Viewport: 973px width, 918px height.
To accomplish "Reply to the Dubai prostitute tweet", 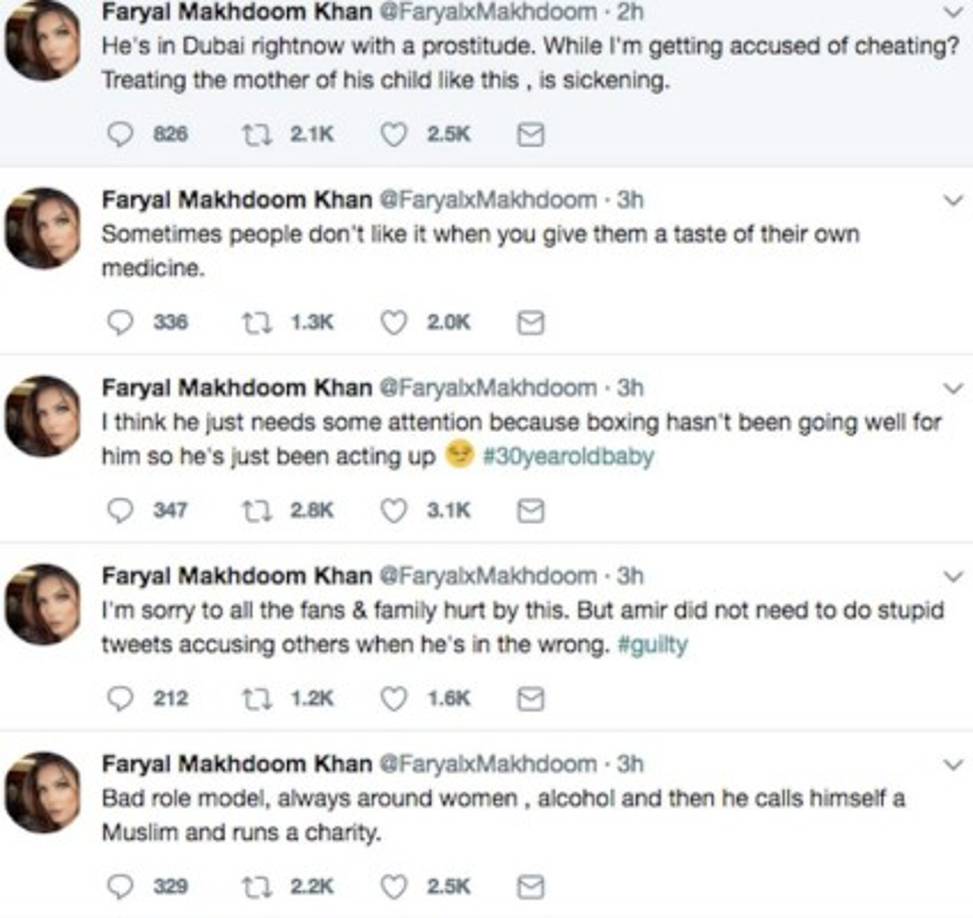I will (x=122, y=134).
